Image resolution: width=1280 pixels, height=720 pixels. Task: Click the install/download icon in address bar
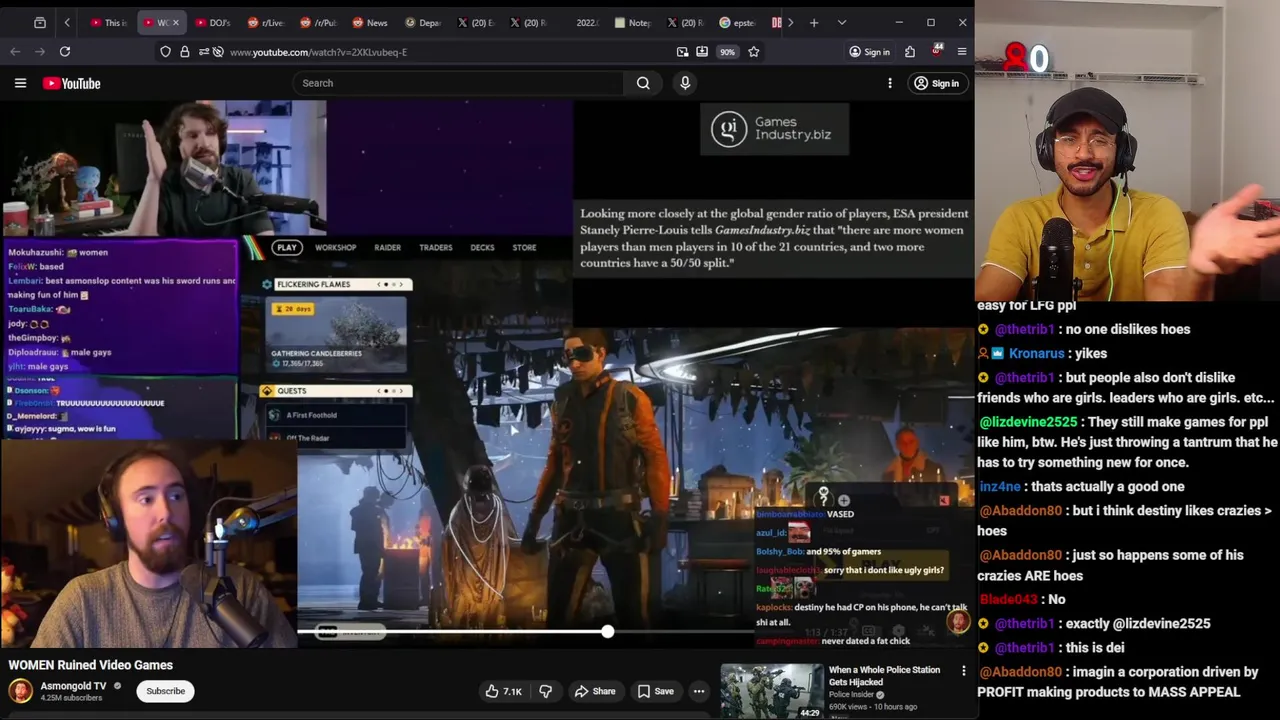(x=702, y=52)
